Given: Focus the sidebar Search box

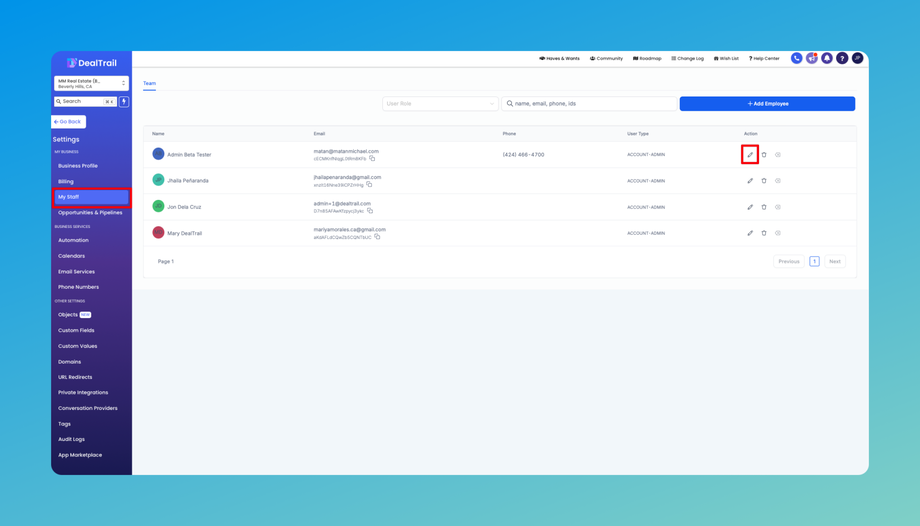Looking at the screenshot, I should tap(86, 102).
